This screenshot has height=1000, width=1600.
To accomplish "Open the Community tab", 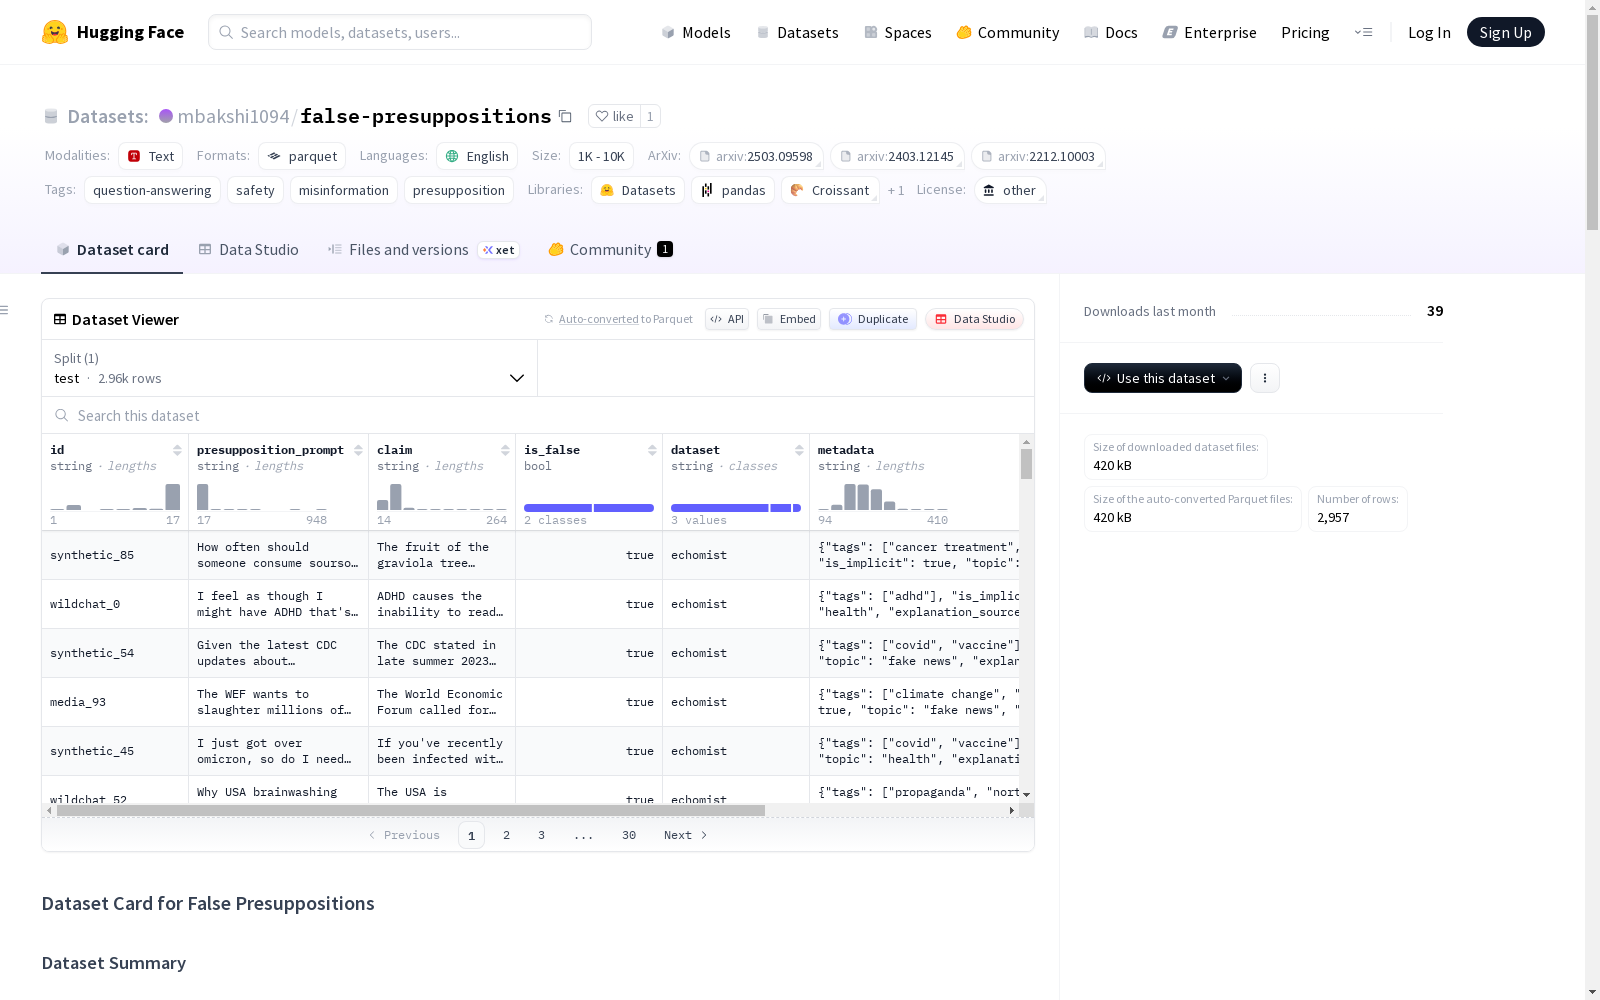I will click(610, 250).
